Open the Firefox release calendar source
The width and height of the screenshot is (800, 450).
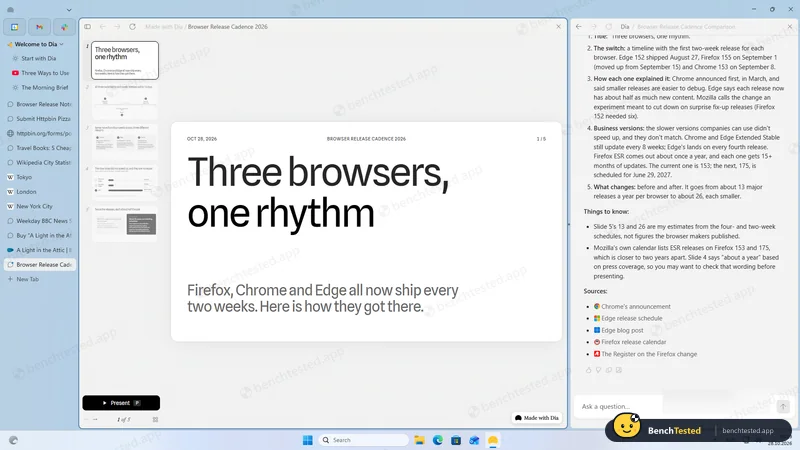pyautogui.click(x=633, y=342)
